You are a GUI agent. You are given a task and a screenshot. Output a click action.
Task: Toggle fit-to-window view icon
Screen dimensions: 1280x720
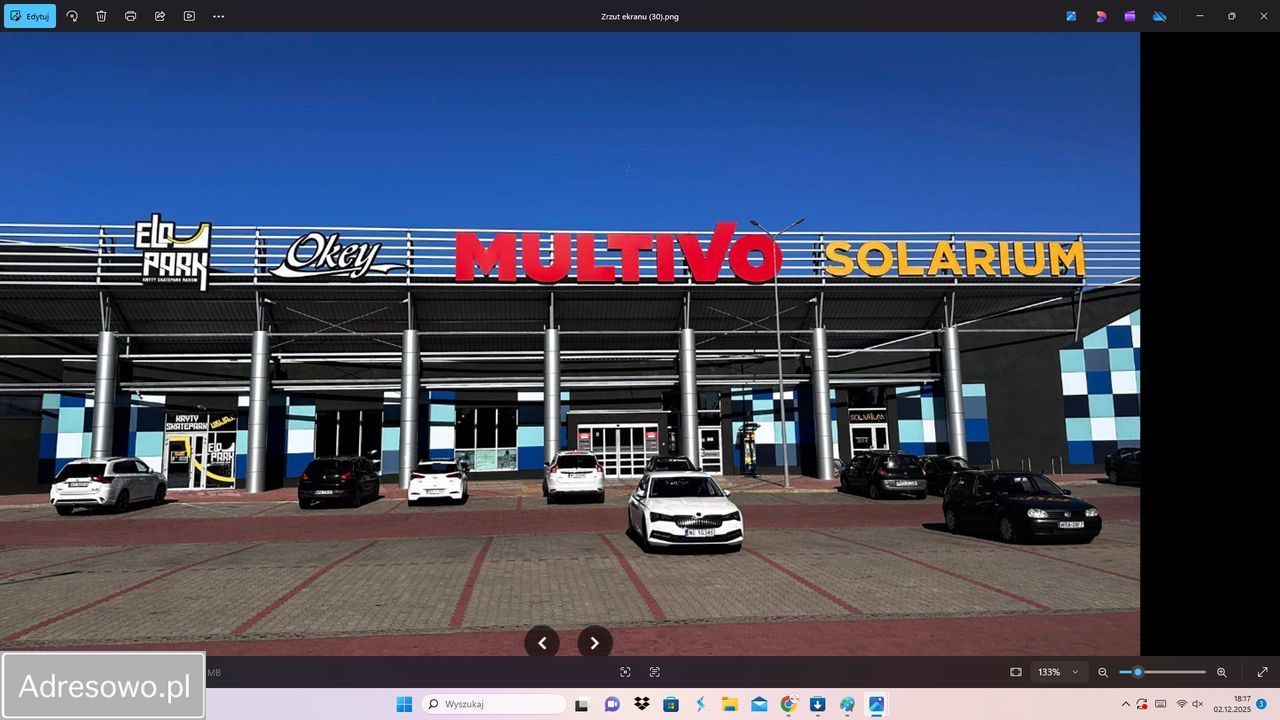pos(1016,672)
